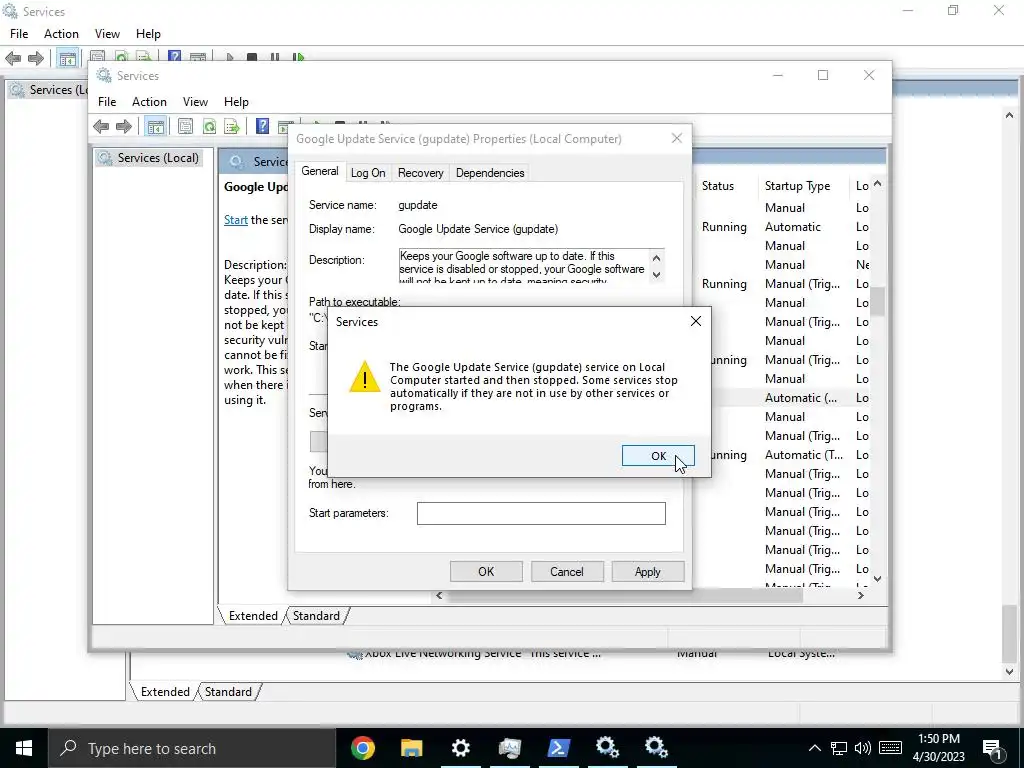Close the Google Update Service Properties dialog
Viewport: 1024px width, 768px height.
tap(677, 138)
